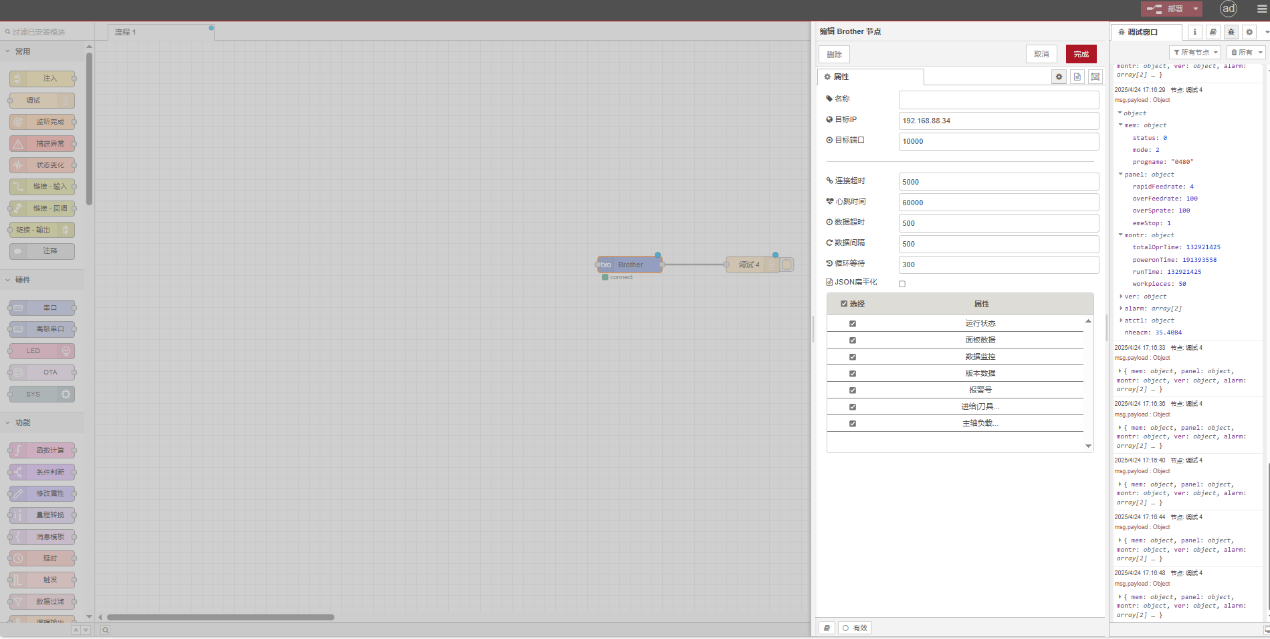Click the info tab icon in sidebar
This screenshot has width=1270, height=639.
[1195, 32]
